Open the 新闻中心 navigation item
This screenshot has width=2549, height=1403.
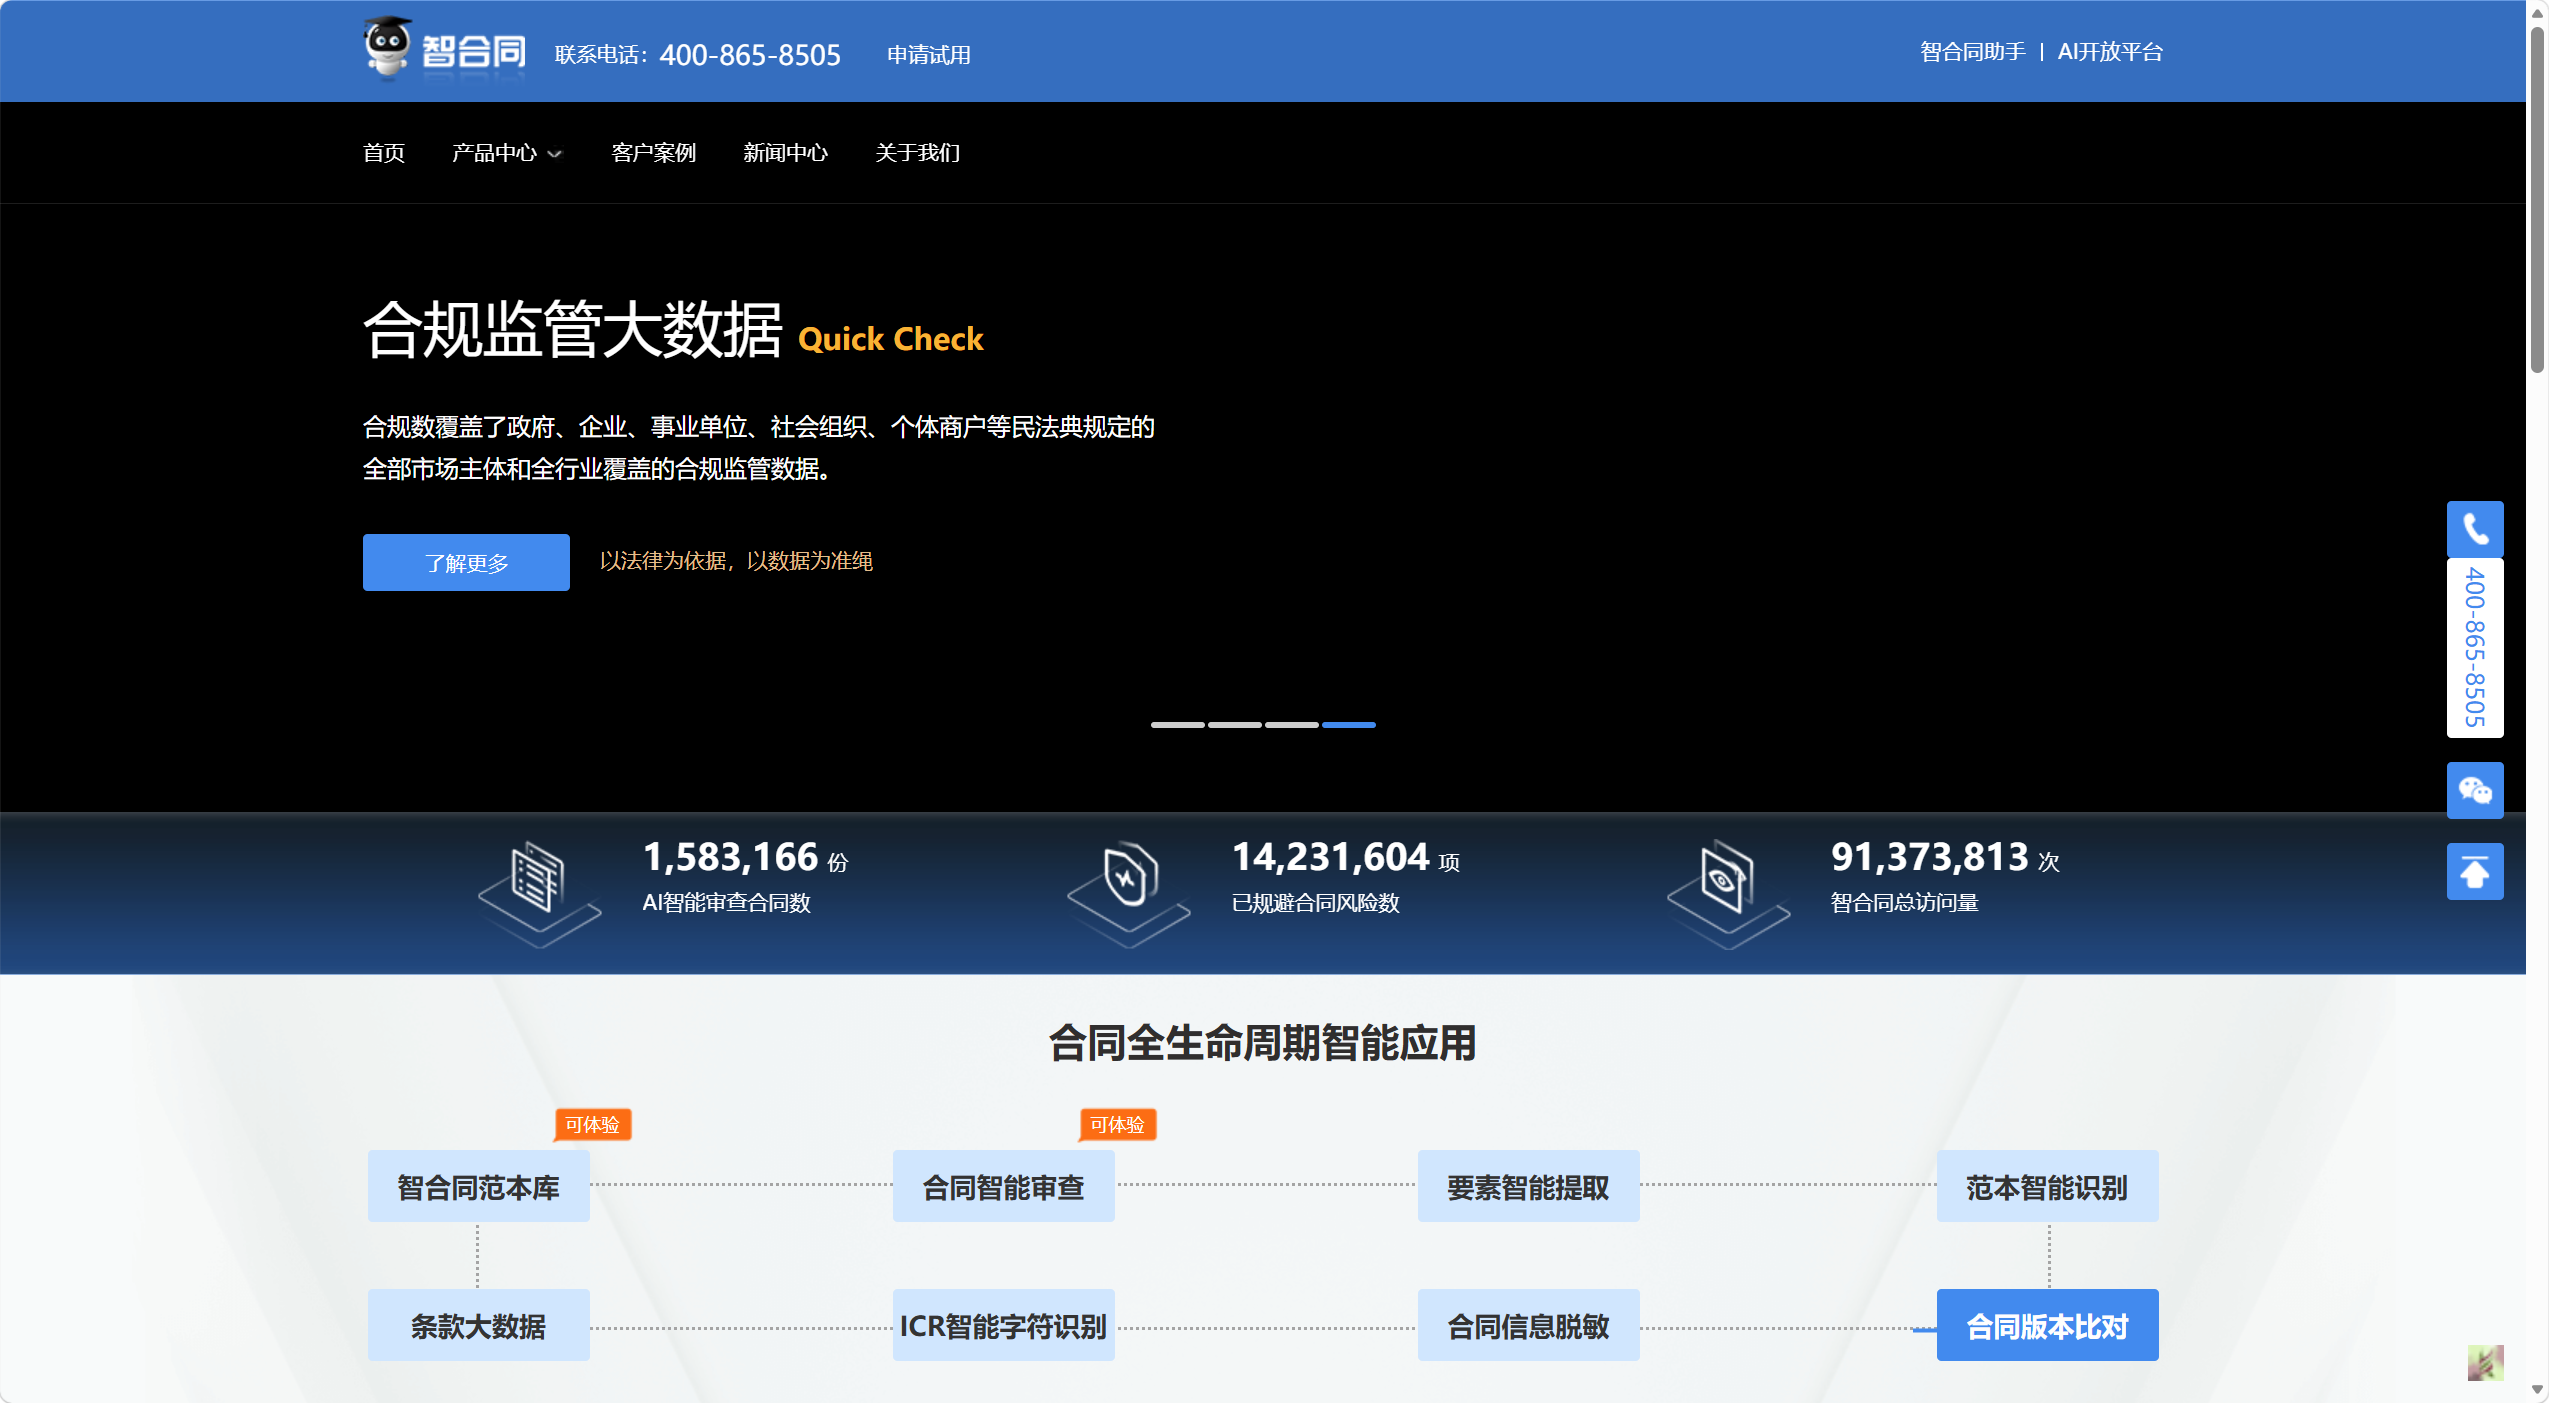786,153
